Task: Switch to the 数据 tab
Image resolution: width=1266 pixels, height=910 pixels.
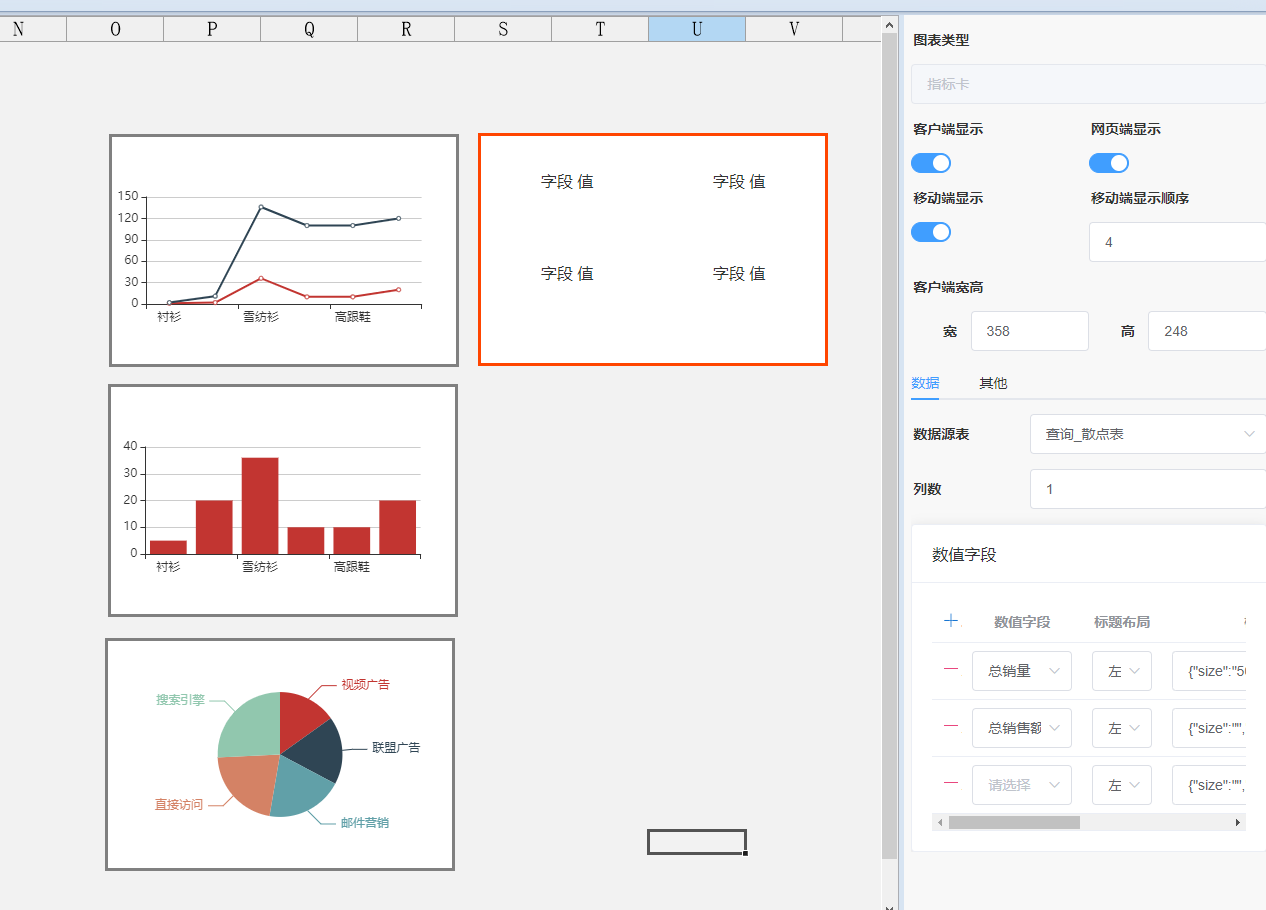Action: pos(925,383)
